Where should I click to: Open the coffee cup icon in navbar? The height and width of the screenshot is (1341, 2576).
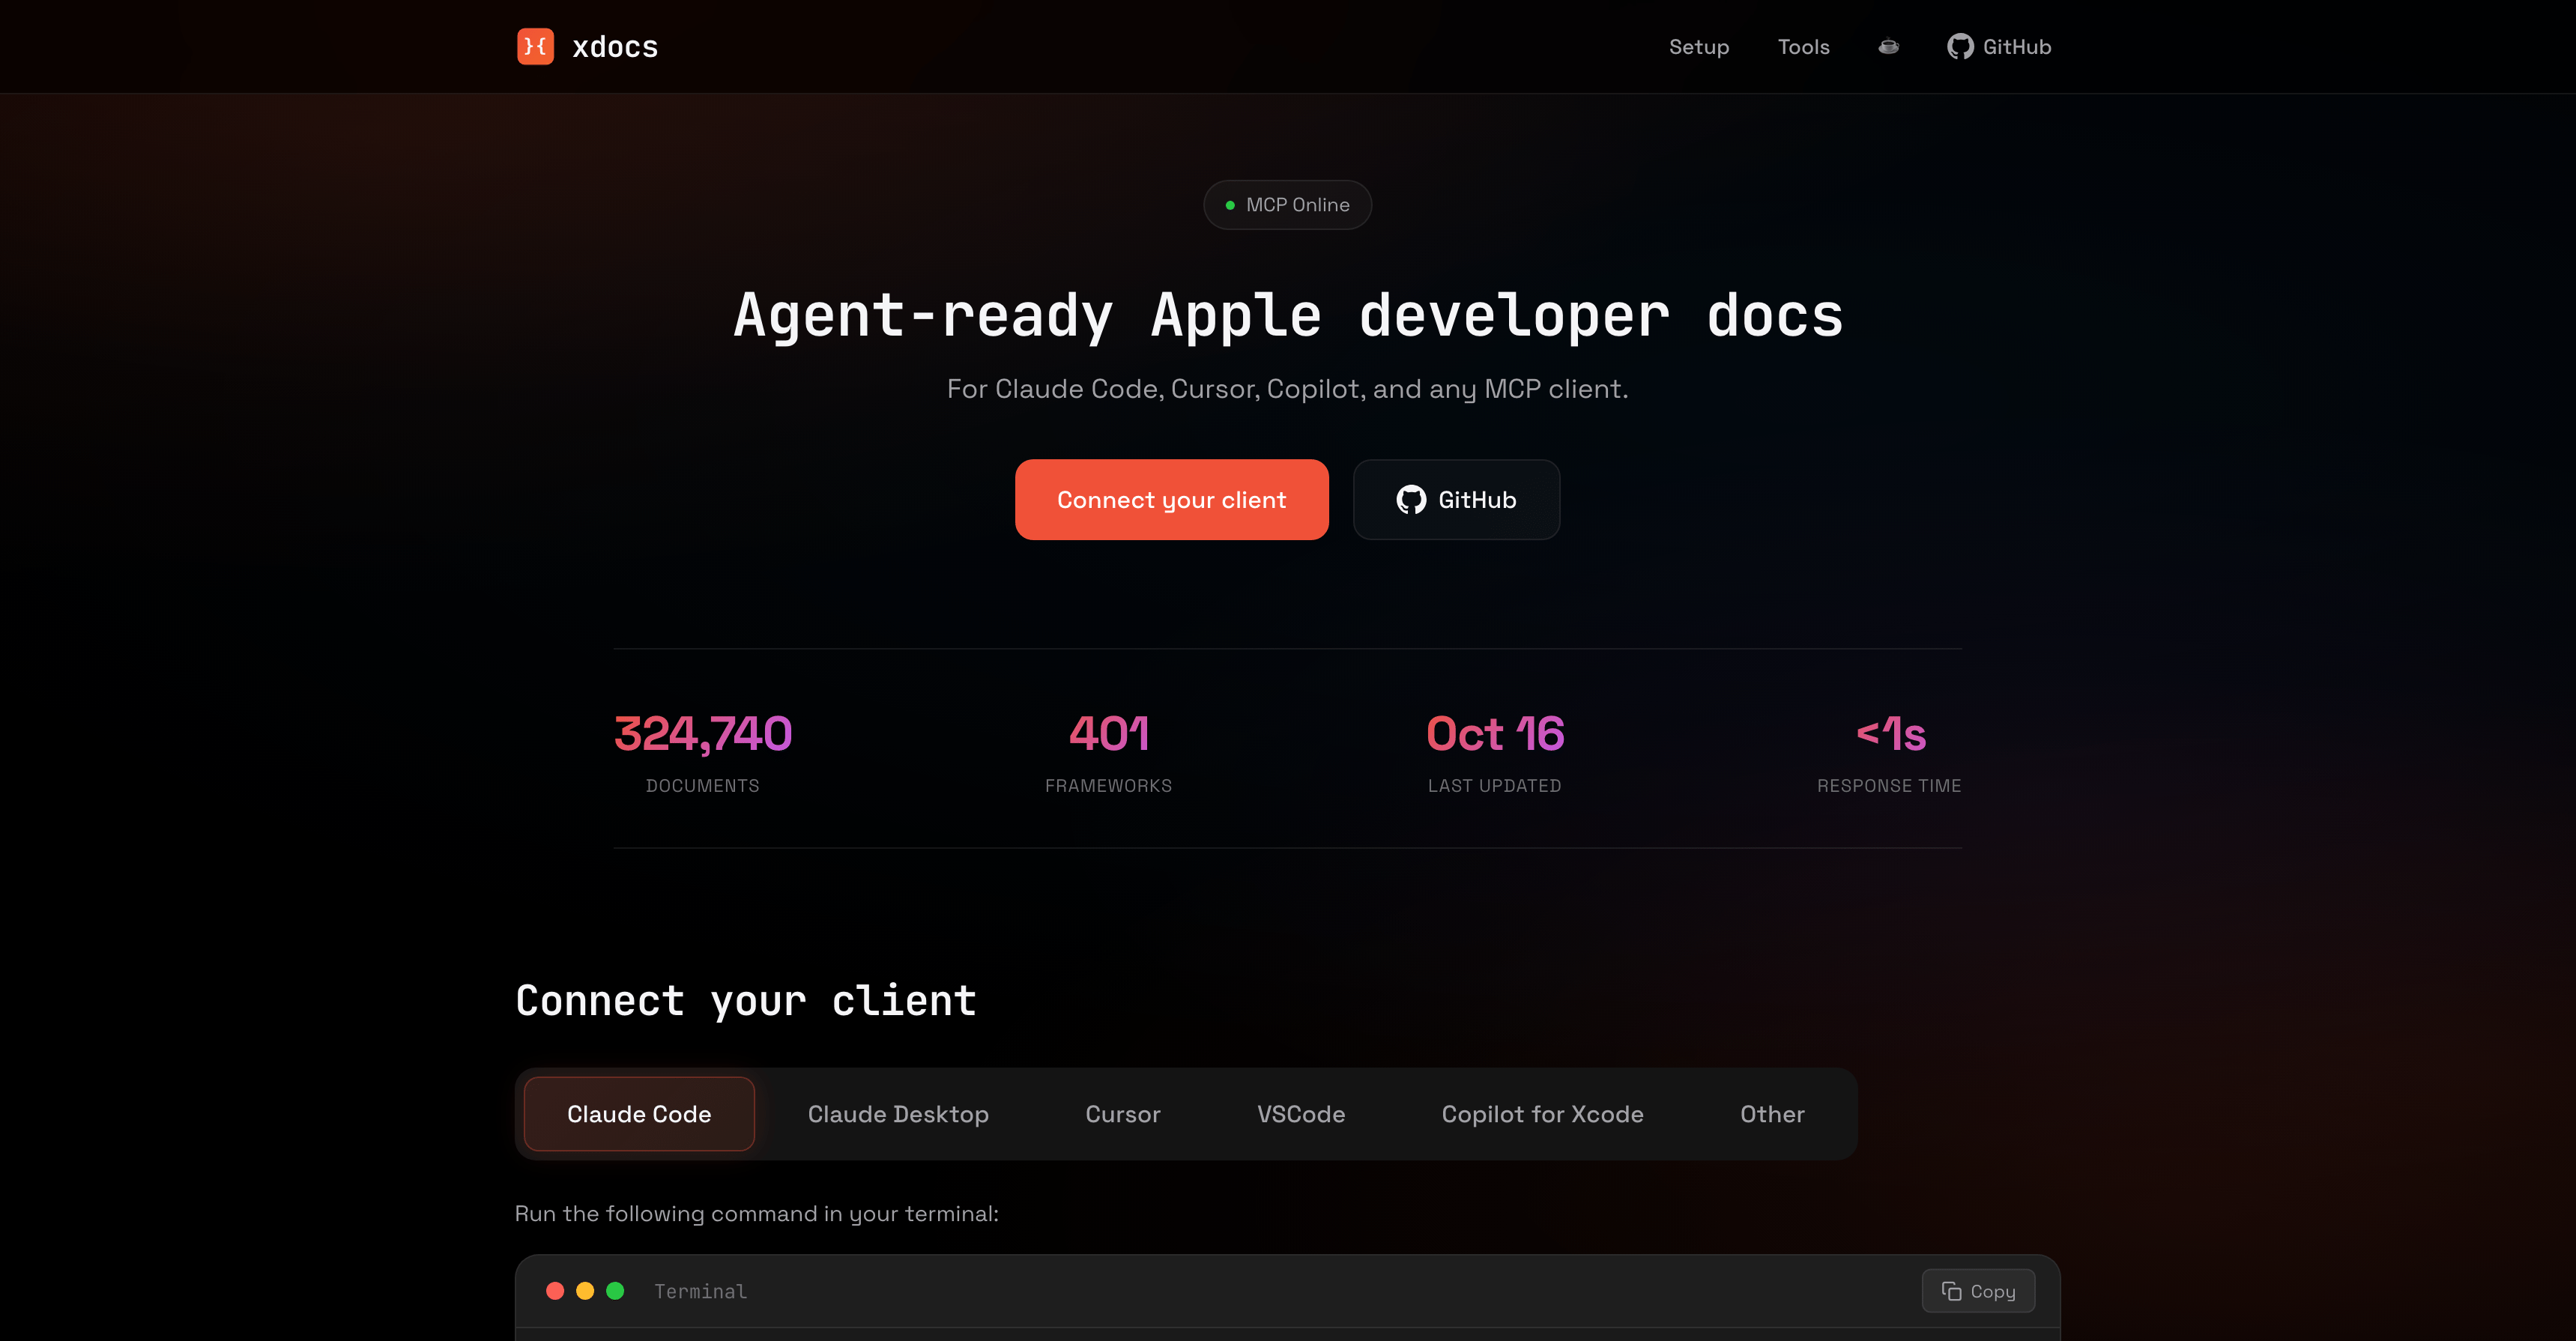pyautogui.click(x=1888, y=46)
